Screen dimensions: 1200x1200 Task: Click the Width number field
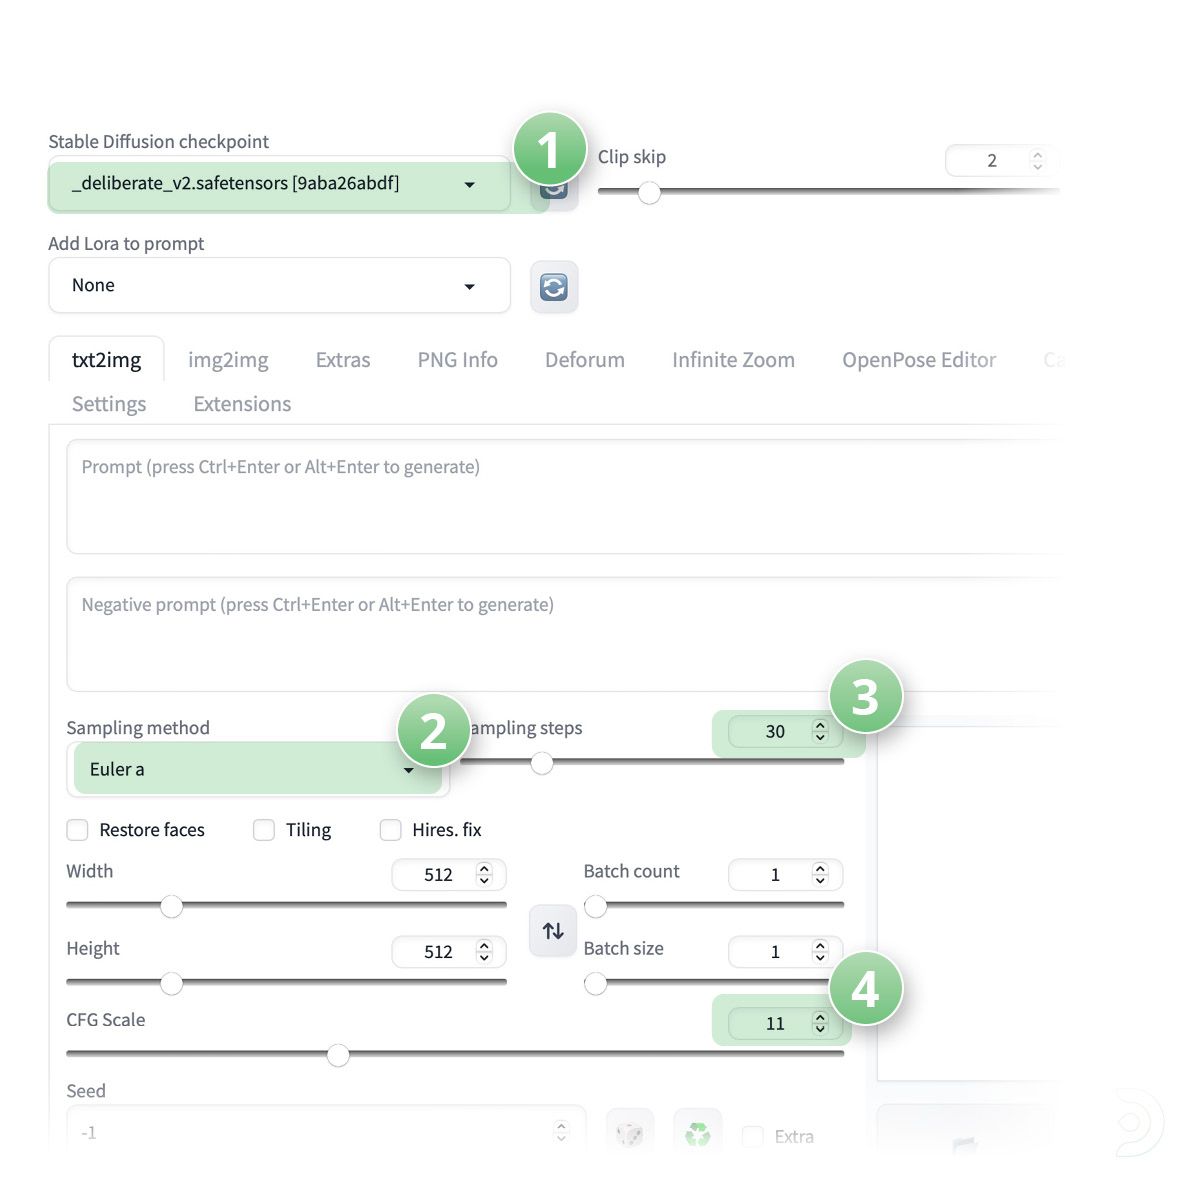(x=449, y=875)
